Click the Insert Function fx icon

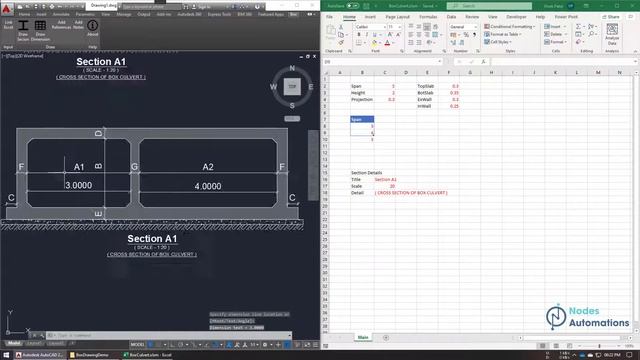[x=483, y=62]
